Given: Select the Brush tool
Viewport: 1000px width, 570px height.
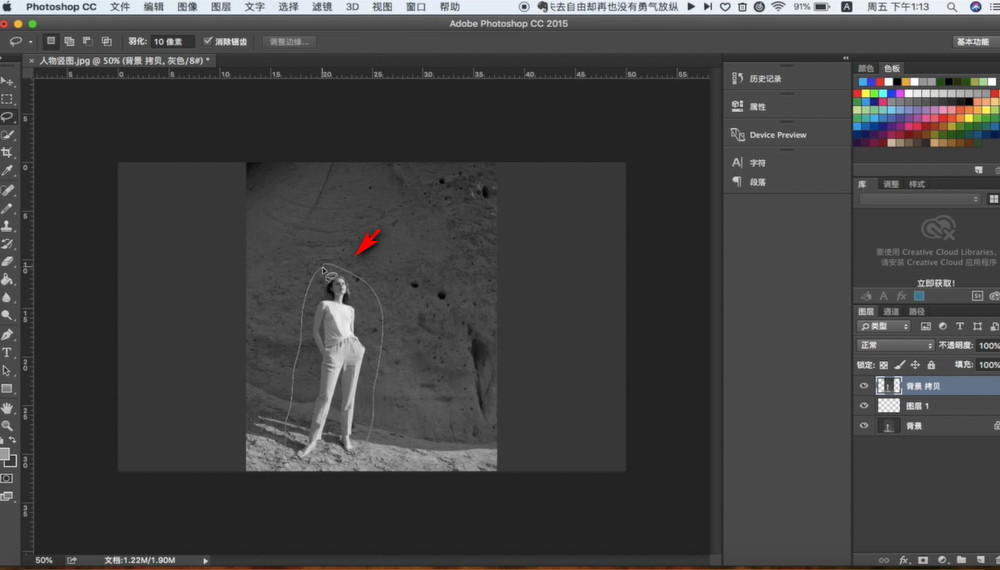Looking at the screenshot, I should [7, 208].
